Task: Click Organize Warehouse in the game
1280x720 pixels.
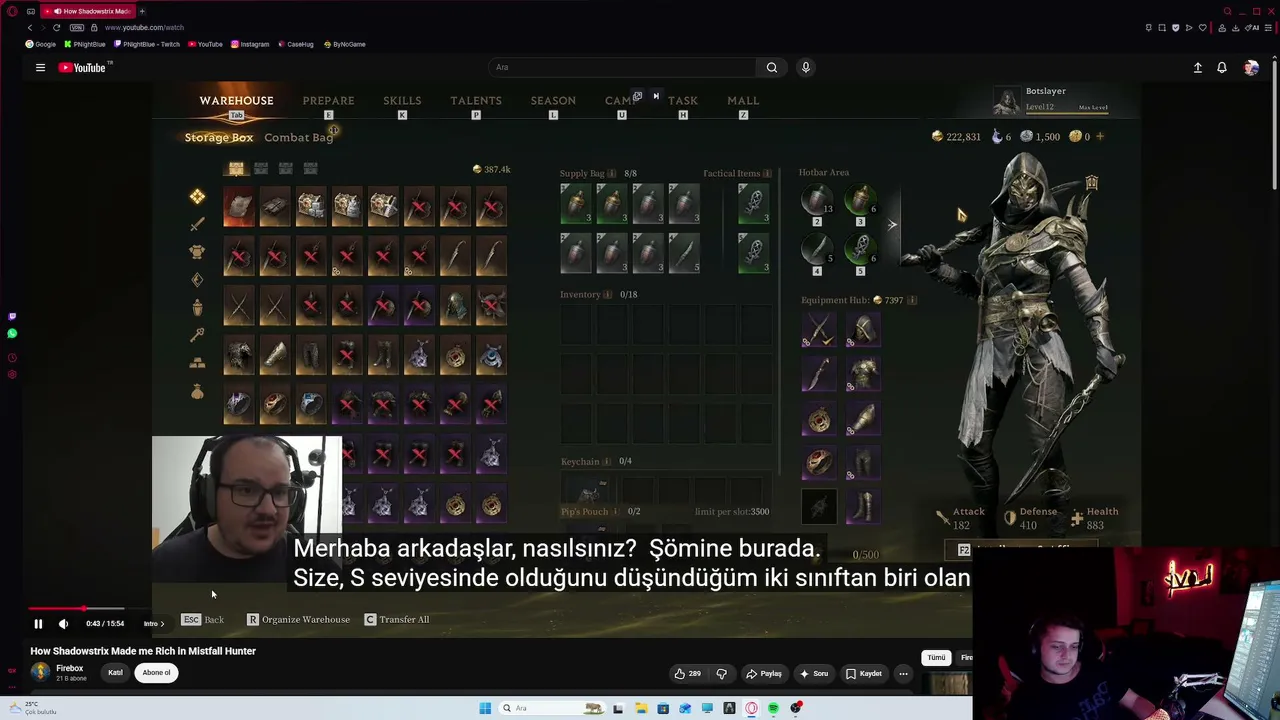Action: point(298,620)
